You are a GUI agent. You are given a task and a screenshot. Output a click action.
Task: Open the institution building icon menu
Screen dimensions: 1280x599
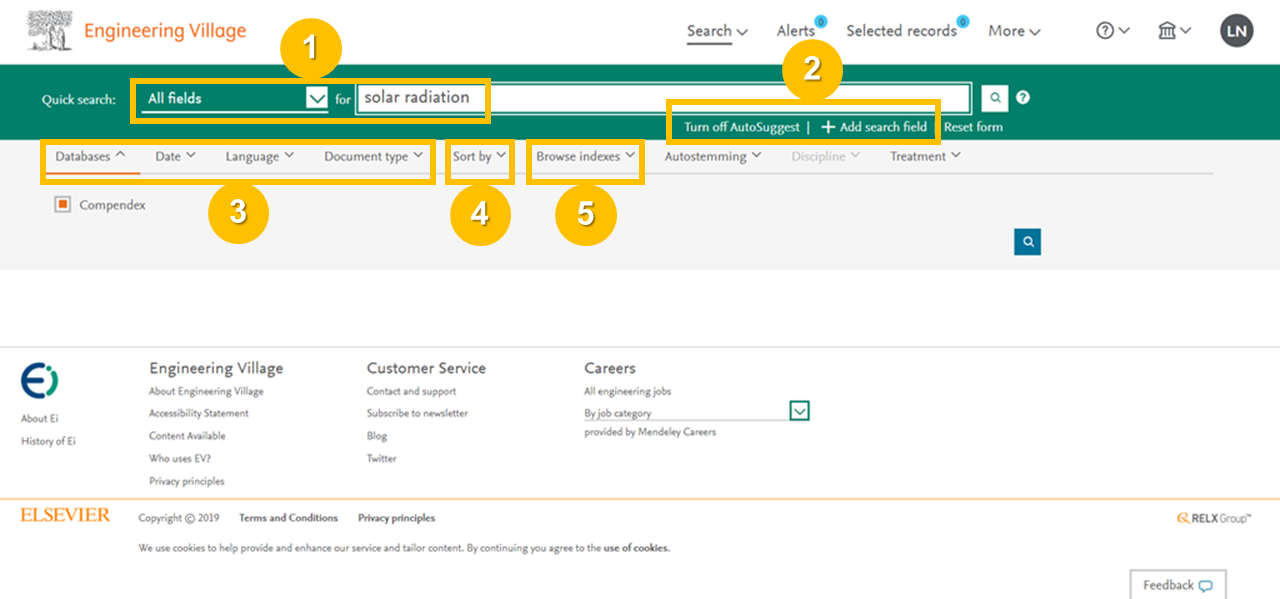coord(1174,31)
